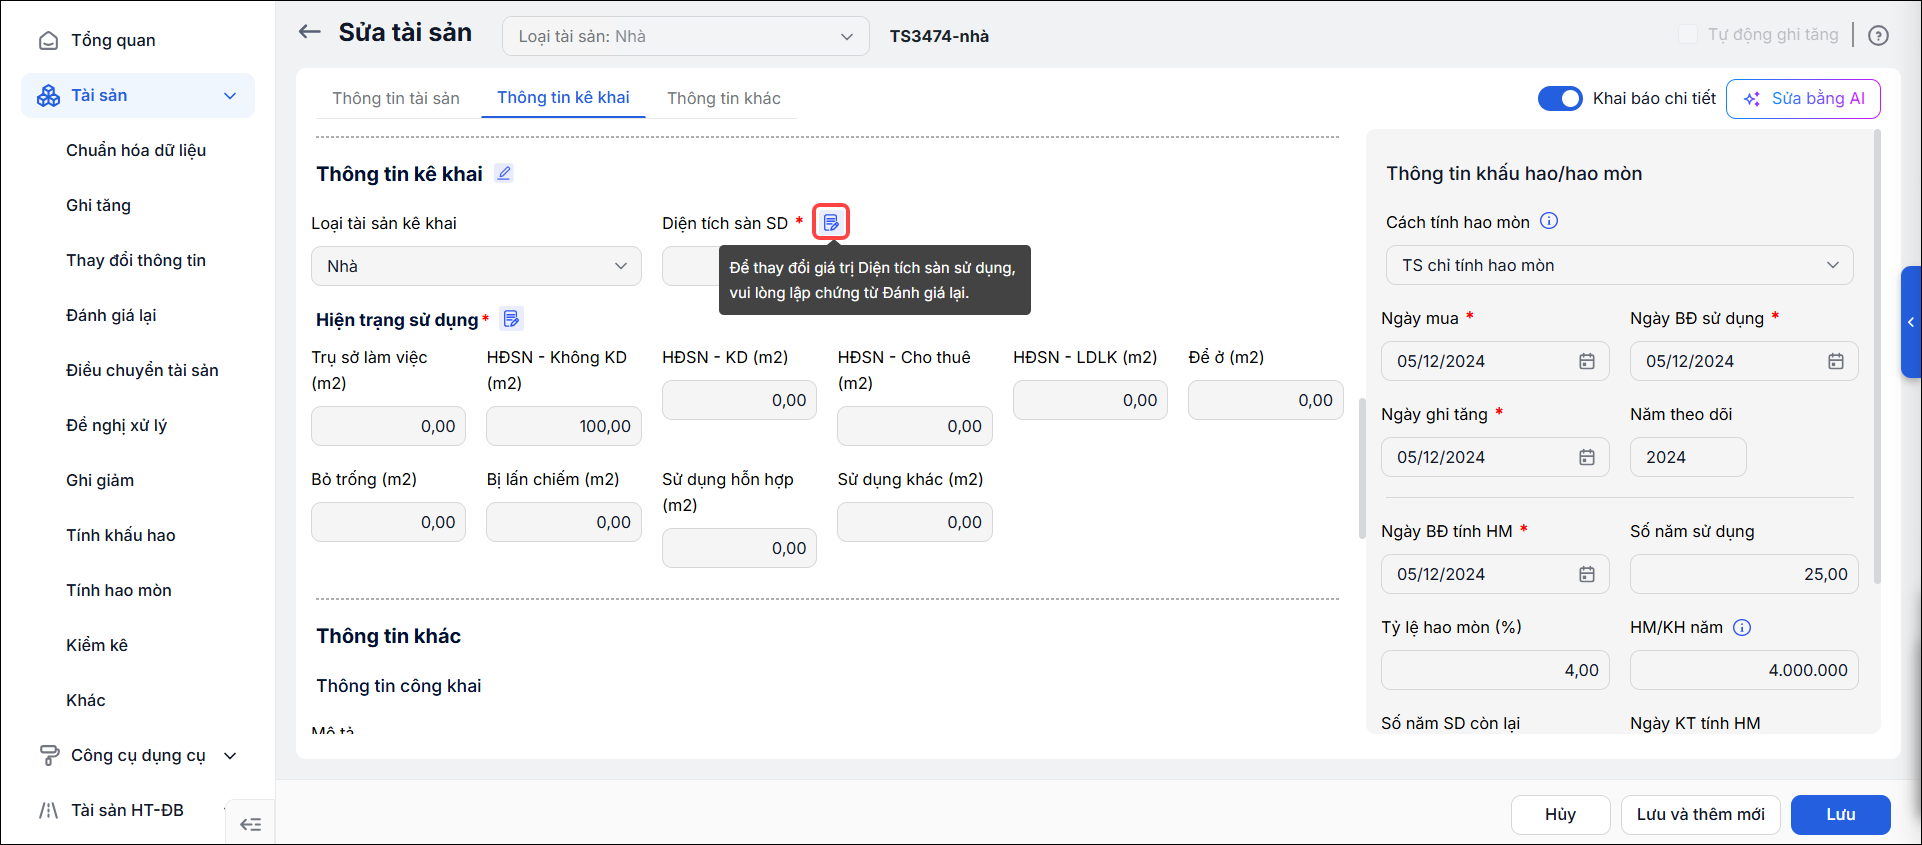This screenshot has width=1922, height=845.
Task: Click the Số năm sử dụng field 25,00
Action: coord(1744,574)
